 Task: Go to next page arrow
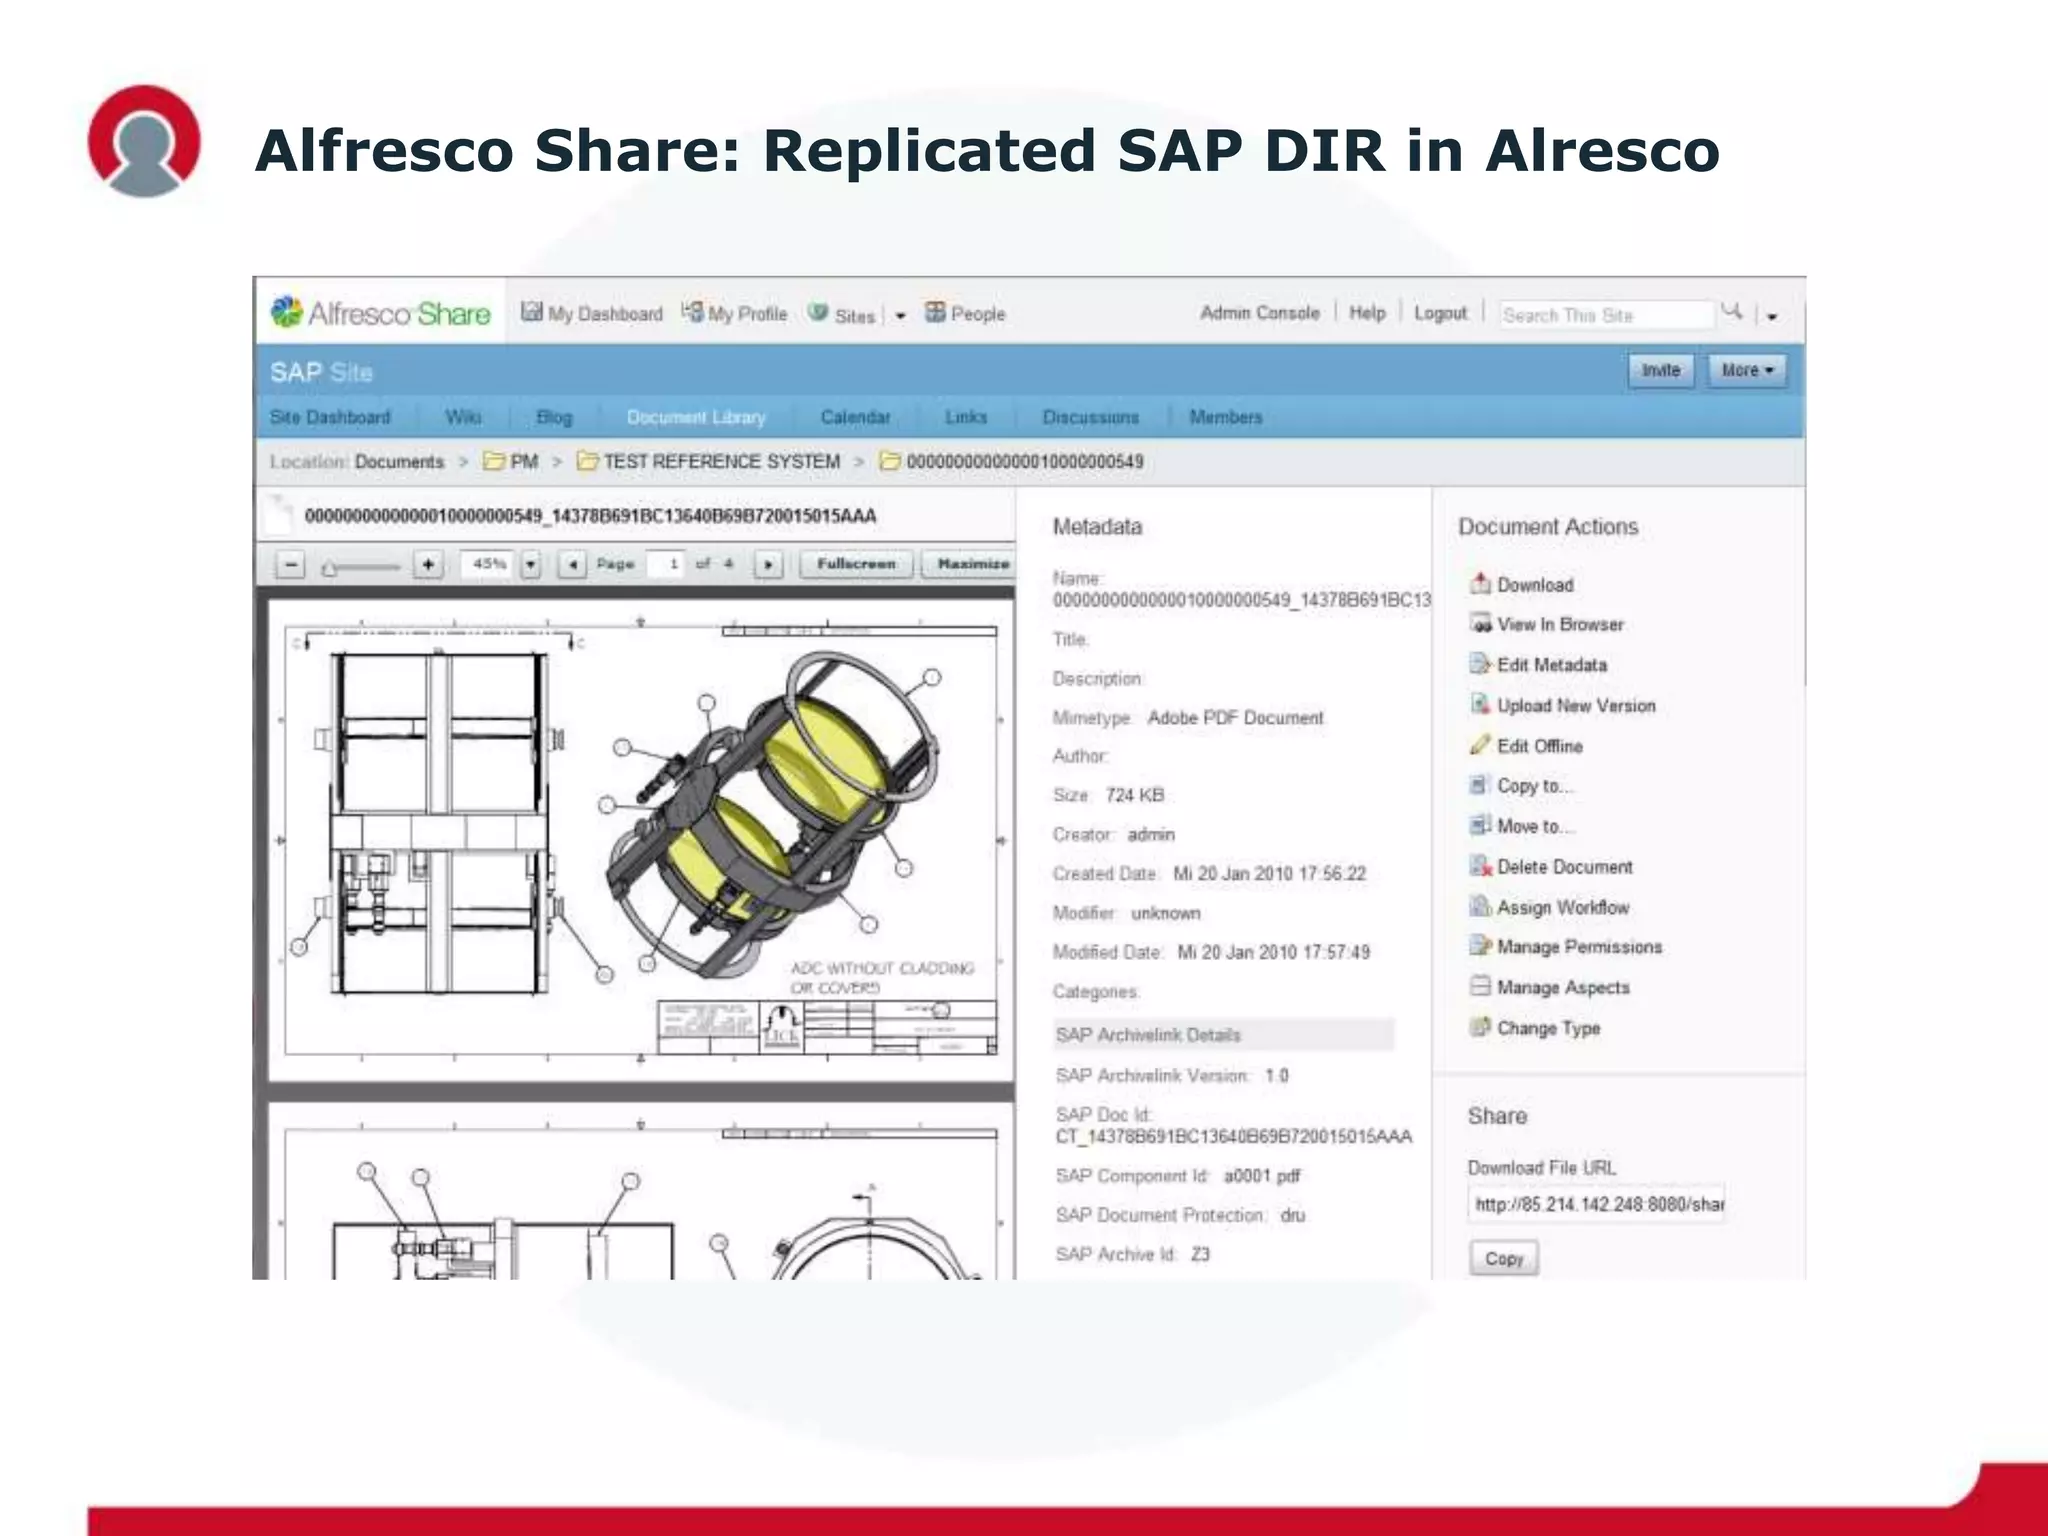[x=768, y=565]
